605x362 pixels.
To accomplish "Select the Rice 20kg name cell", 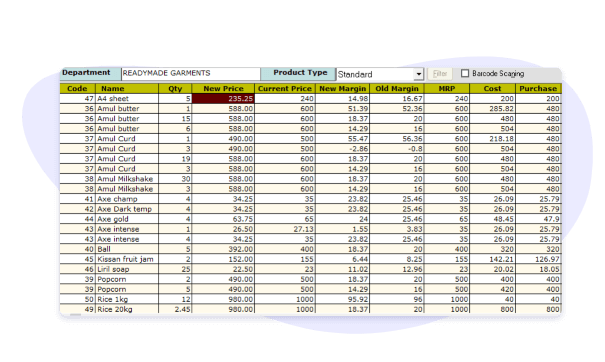I will 127,309.
